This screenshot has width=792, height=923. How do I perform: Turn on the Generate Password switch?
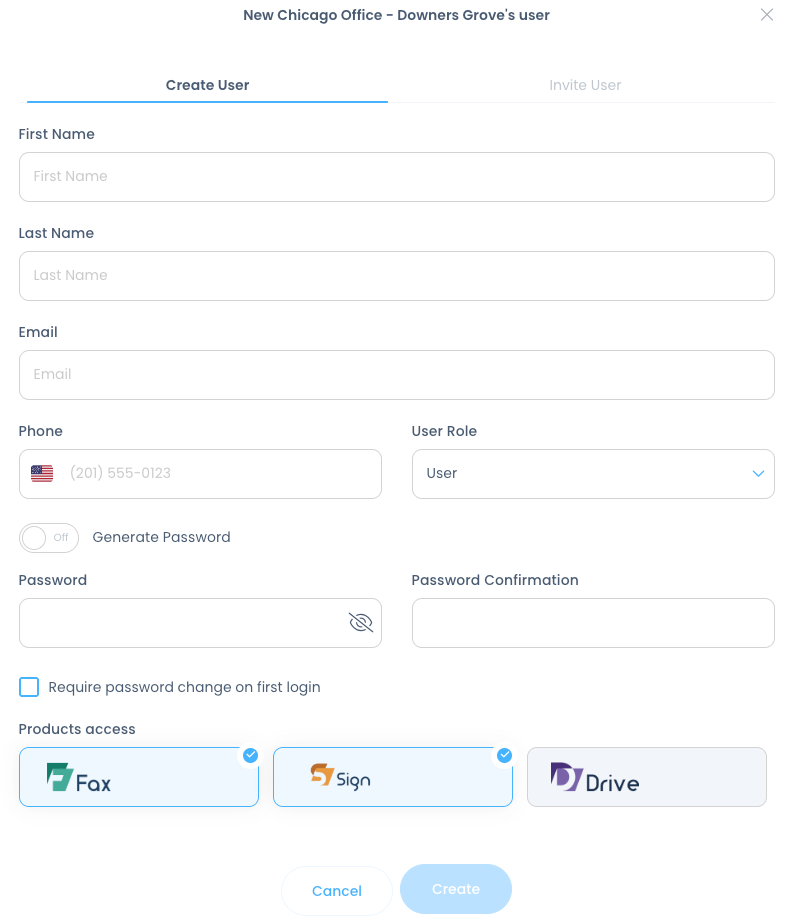(48, 538)
